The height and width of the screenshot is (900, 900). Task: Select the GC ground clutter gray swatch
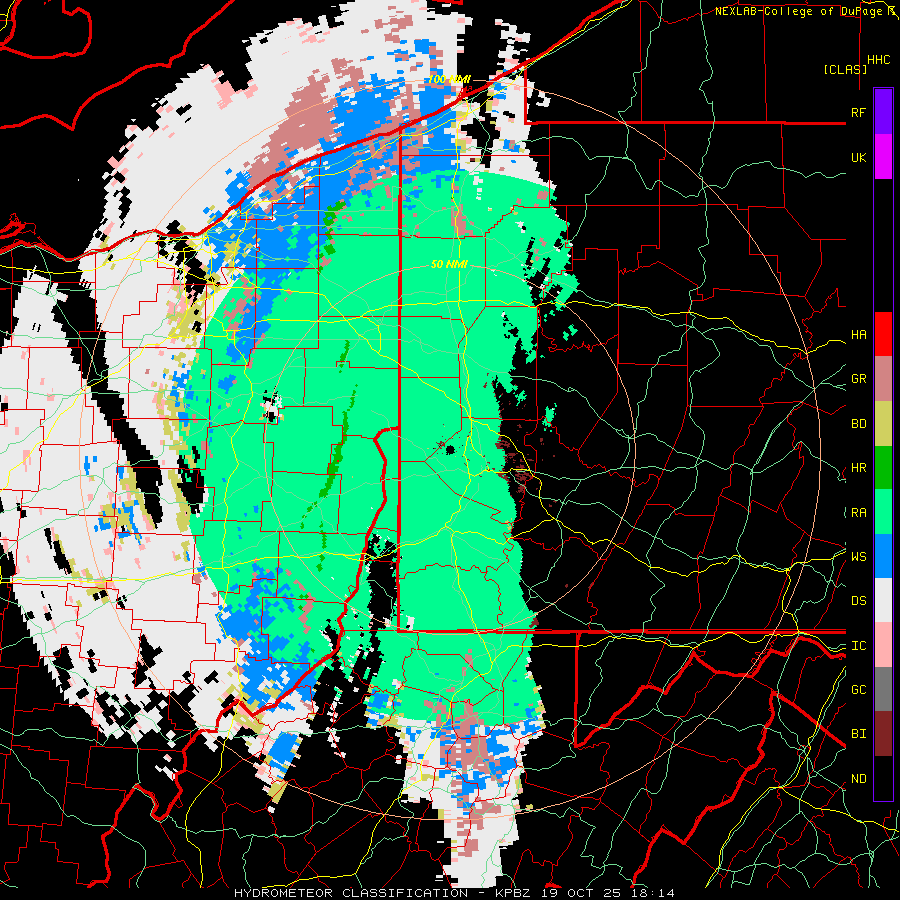click(x=883, y=689)
